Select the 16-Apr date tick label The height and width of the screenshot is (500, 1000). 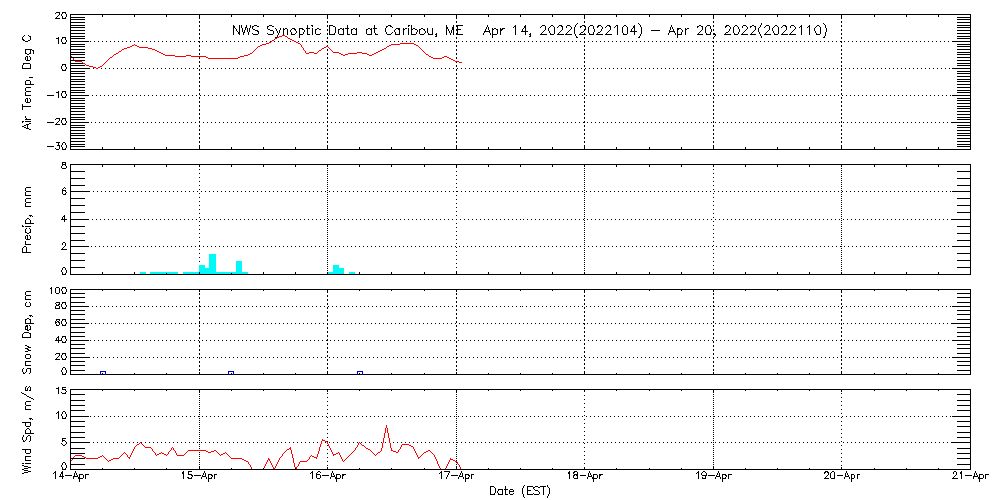[328, 478]
